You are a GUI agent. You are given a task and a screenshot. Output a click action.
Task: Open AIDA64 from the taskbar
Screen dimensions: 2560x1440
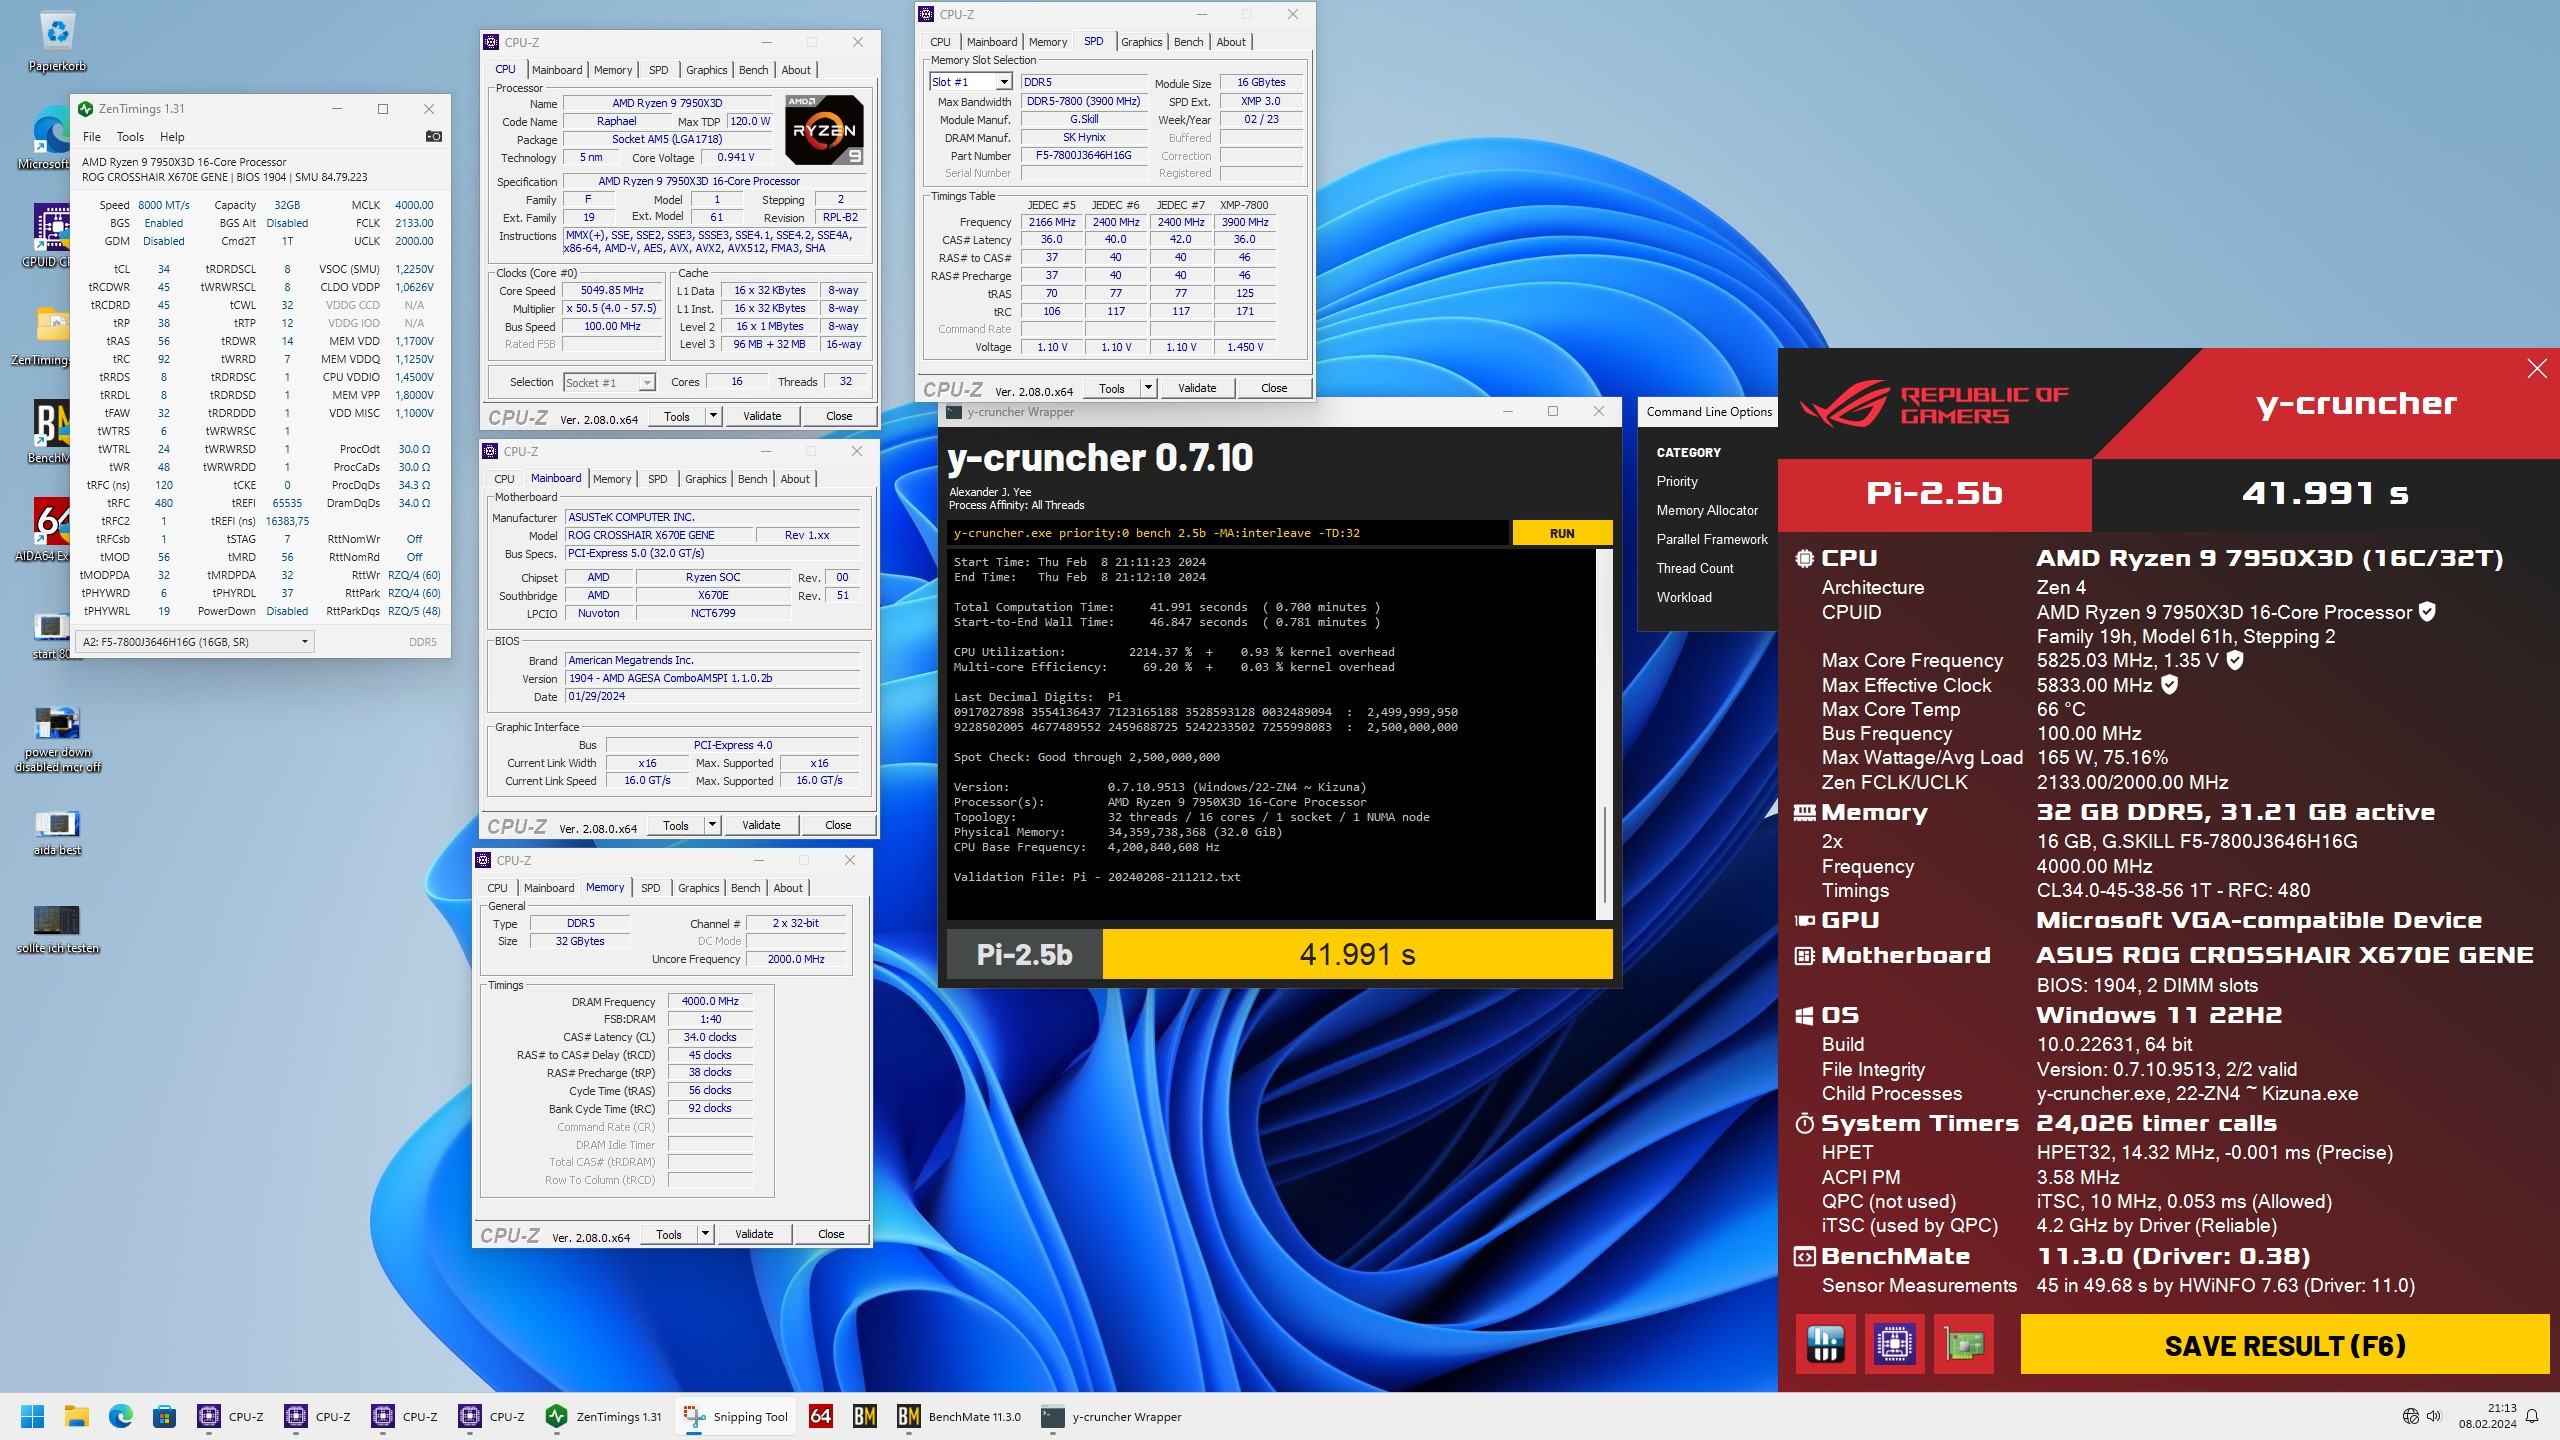click(820, 1416)
